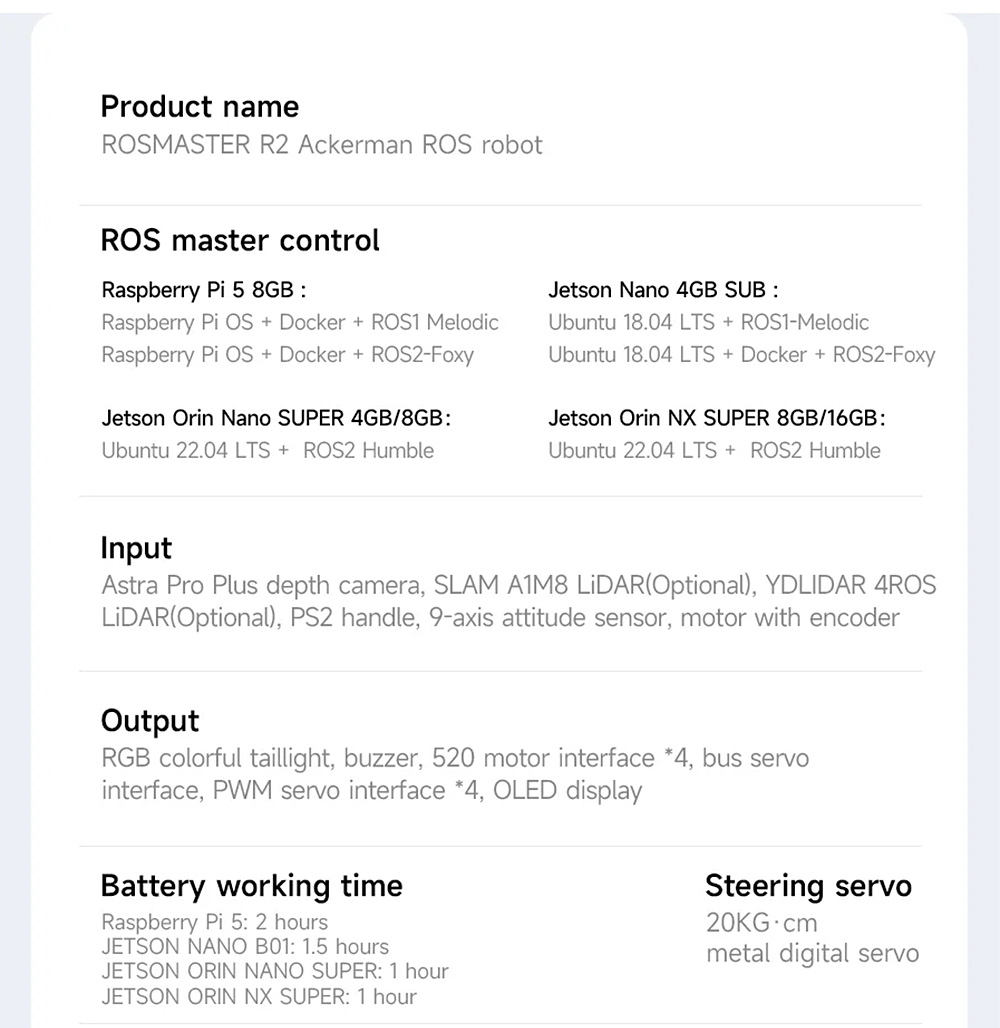Select the Raspberry Pi 5 8GB label
Image resolution: width=1000 pixels, height=1028 pixels.
(x=203, y=290)
